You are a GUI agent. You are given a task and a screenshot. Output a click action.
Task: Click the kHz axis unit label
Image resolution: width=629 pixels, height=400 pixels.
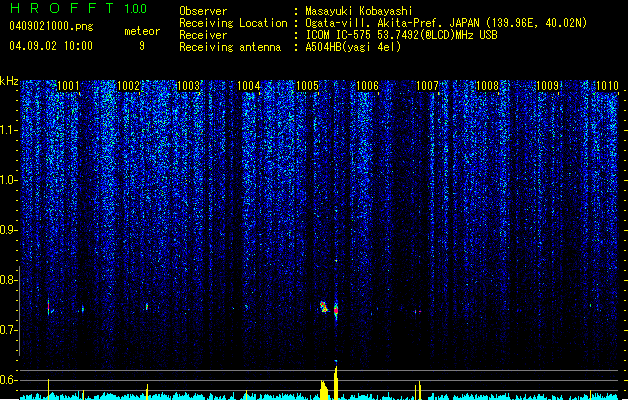[x=9, y=81]
